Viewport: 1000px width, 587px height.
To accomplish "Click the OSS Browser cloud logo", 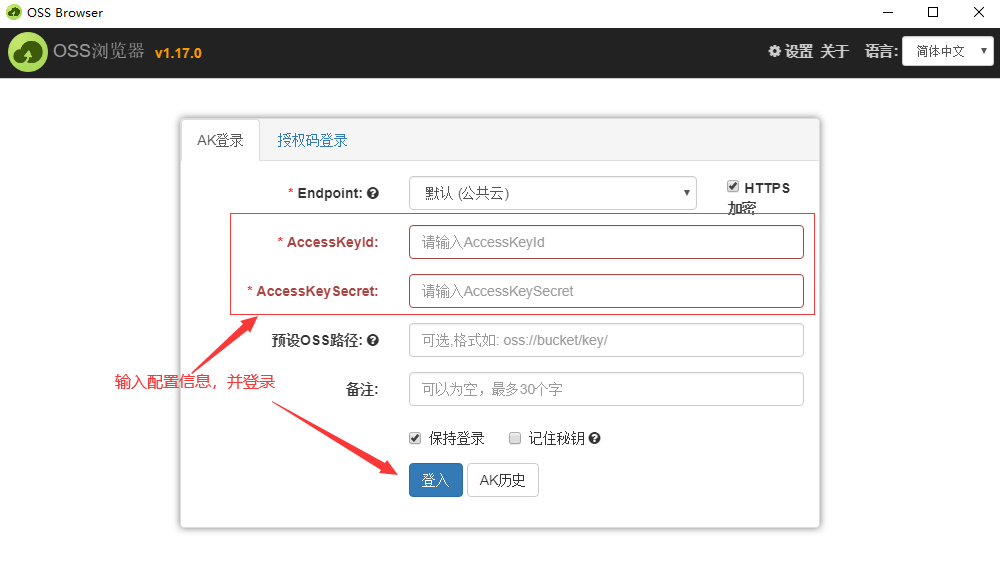I will pos(27,52).
